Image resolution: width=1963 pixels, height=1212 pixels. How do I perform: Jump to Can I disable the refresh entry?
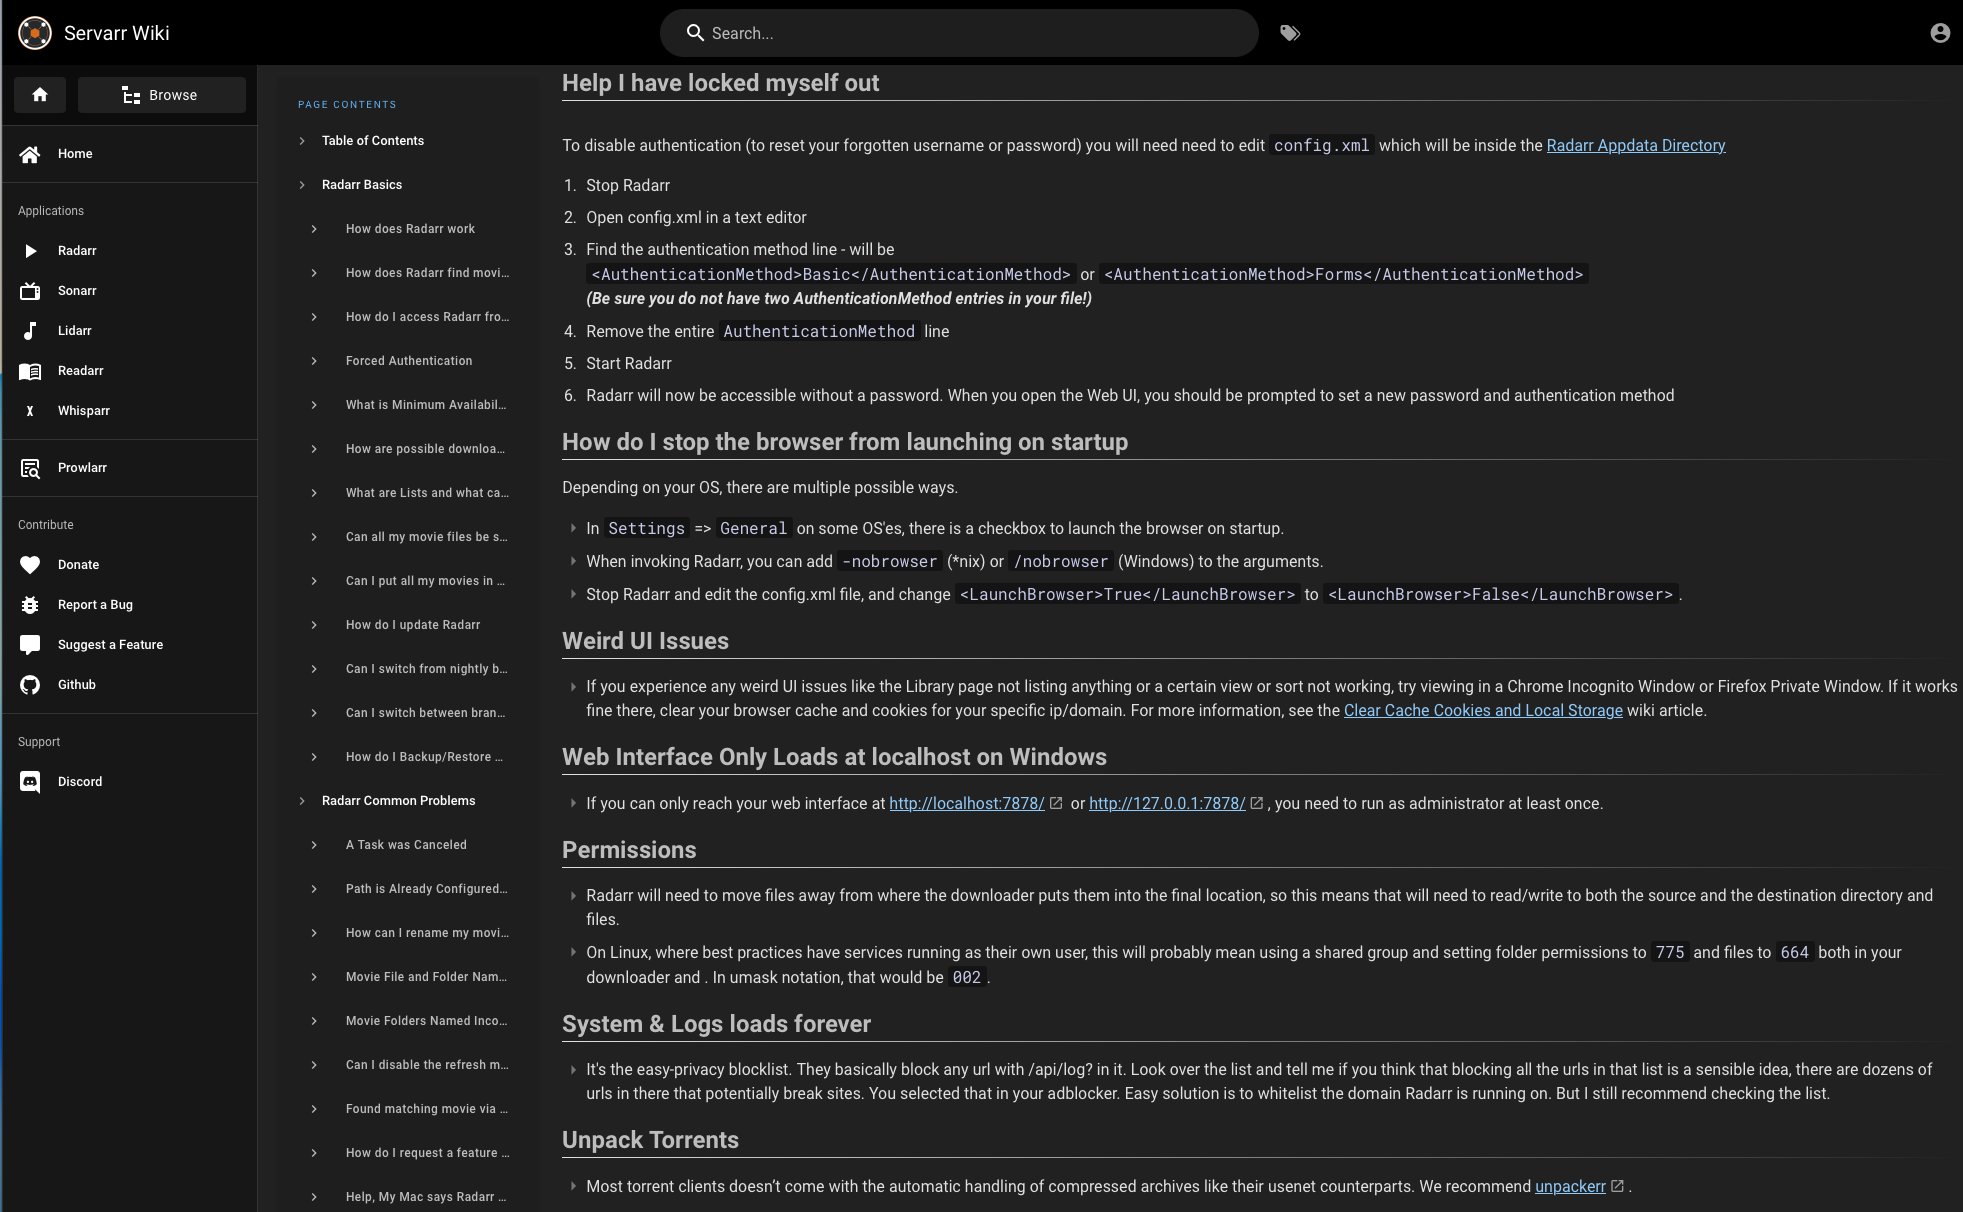(427, 1065)
